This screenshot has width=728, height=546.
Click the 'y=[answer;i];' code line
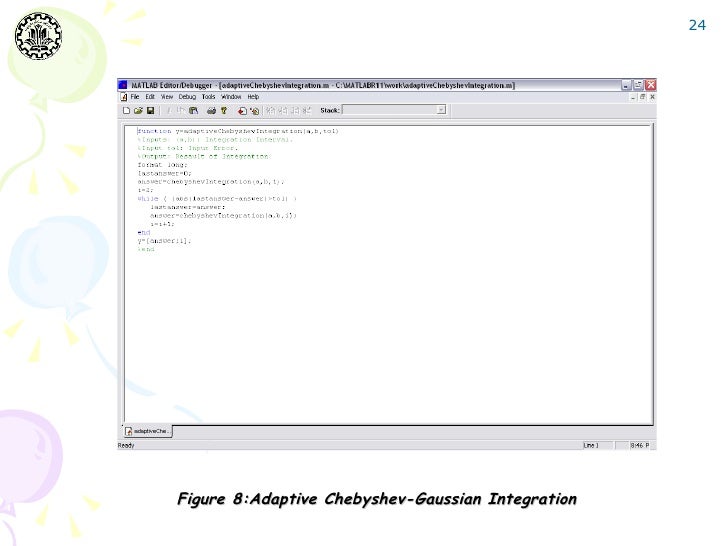(x=164, y=241)
